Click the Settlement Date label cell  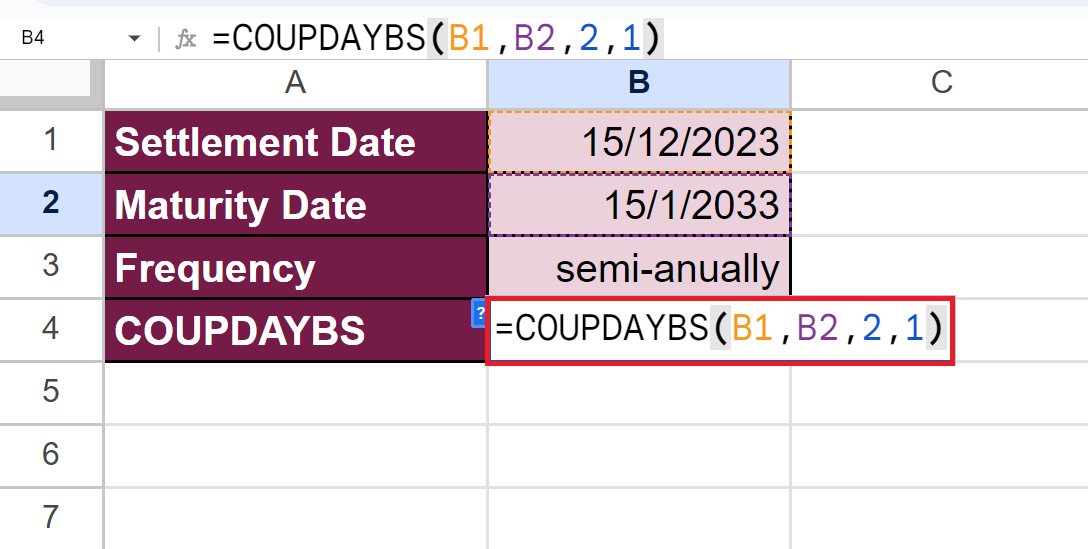295,142
